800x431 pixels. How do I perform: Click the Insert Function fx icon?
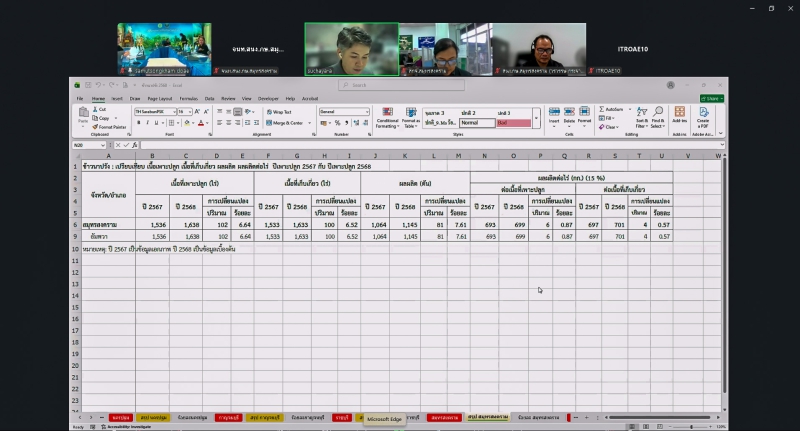tap(137, 145)
